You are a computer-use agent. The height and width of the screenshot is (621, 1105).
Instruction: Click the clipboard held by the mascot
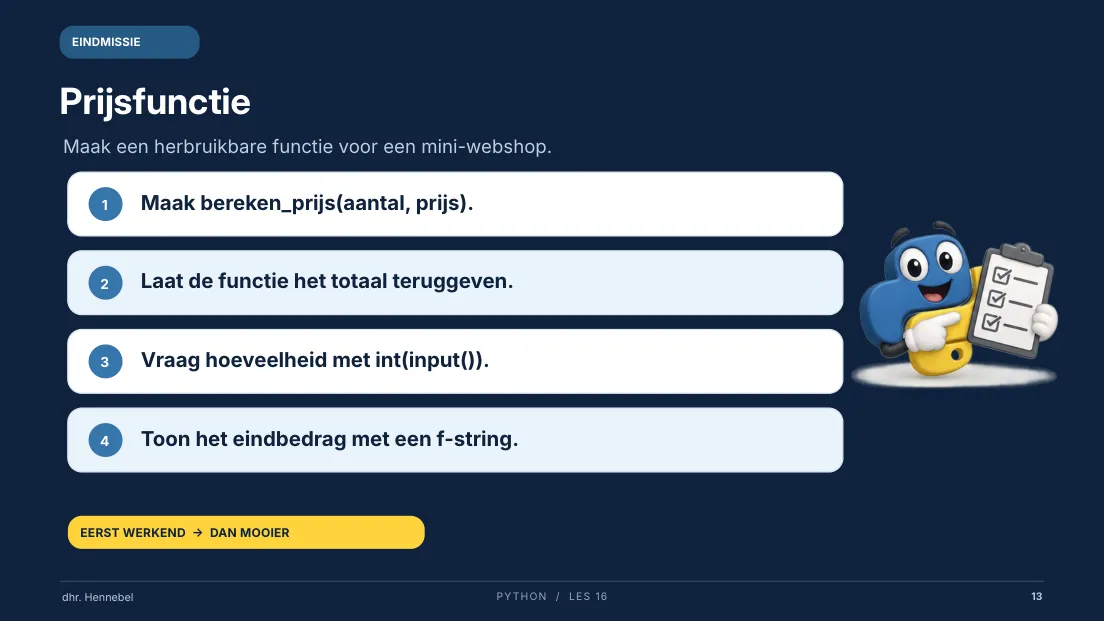point(1012,300)
